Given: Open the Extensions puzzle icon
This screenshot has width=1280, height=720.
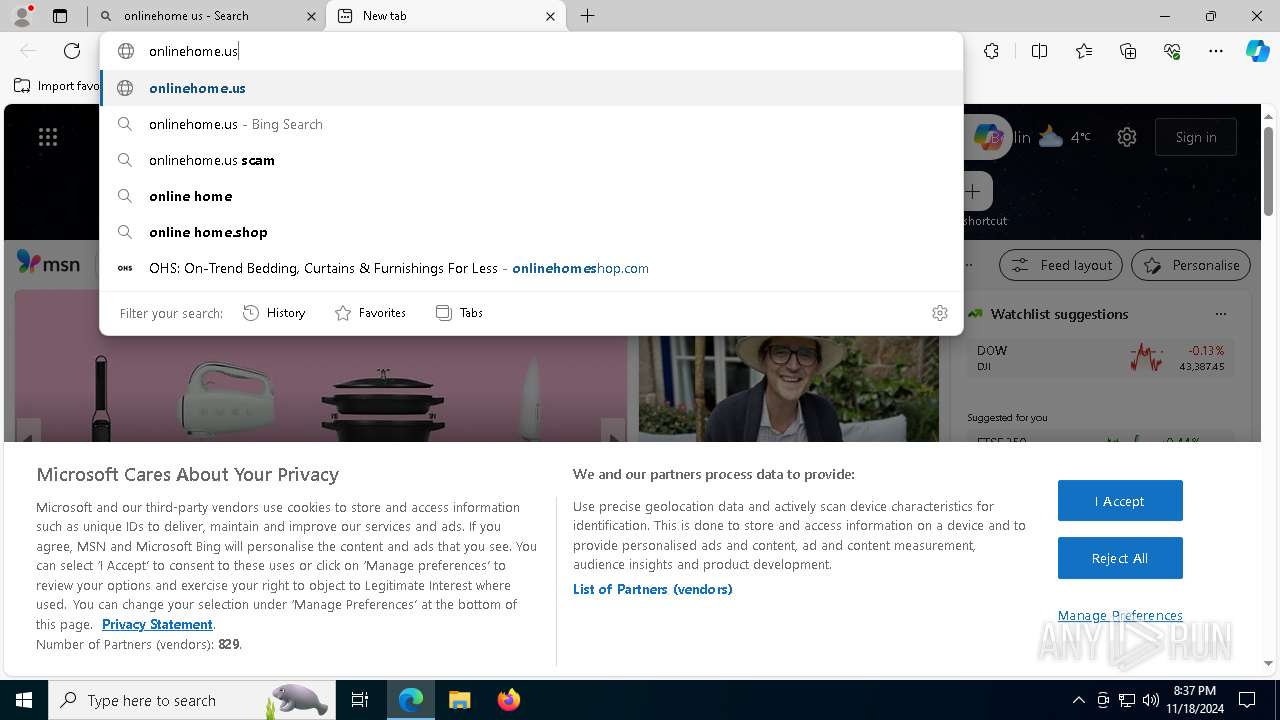Looking at the screenshot, I should click(991, 51).
